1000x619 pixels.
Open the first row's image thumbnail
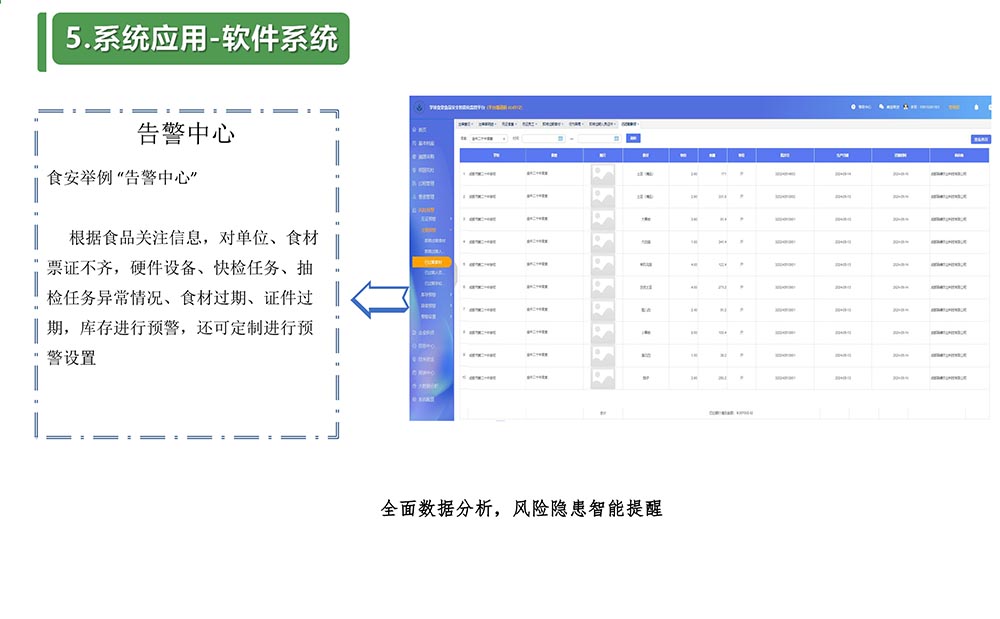[x=603, y=174]
